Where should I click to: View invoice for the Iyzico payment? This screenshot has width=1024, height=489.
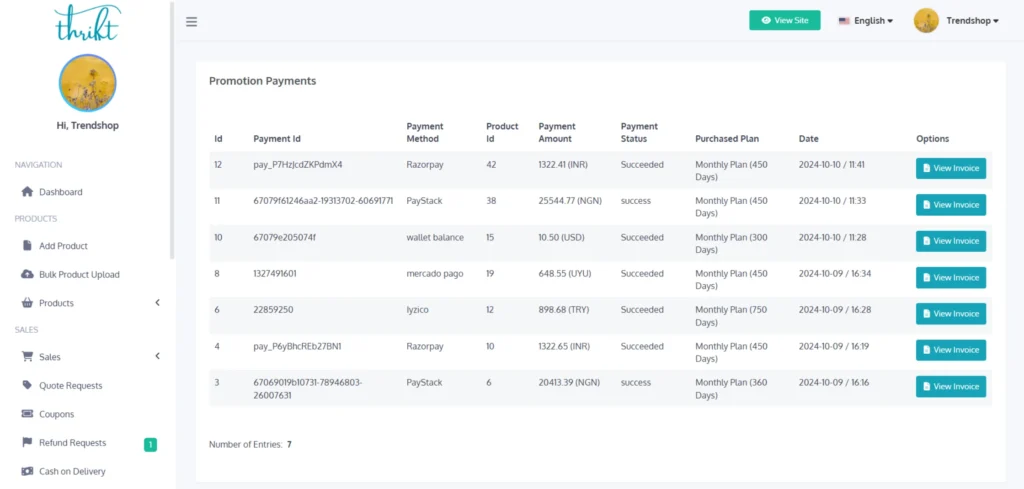click(950, 314)
